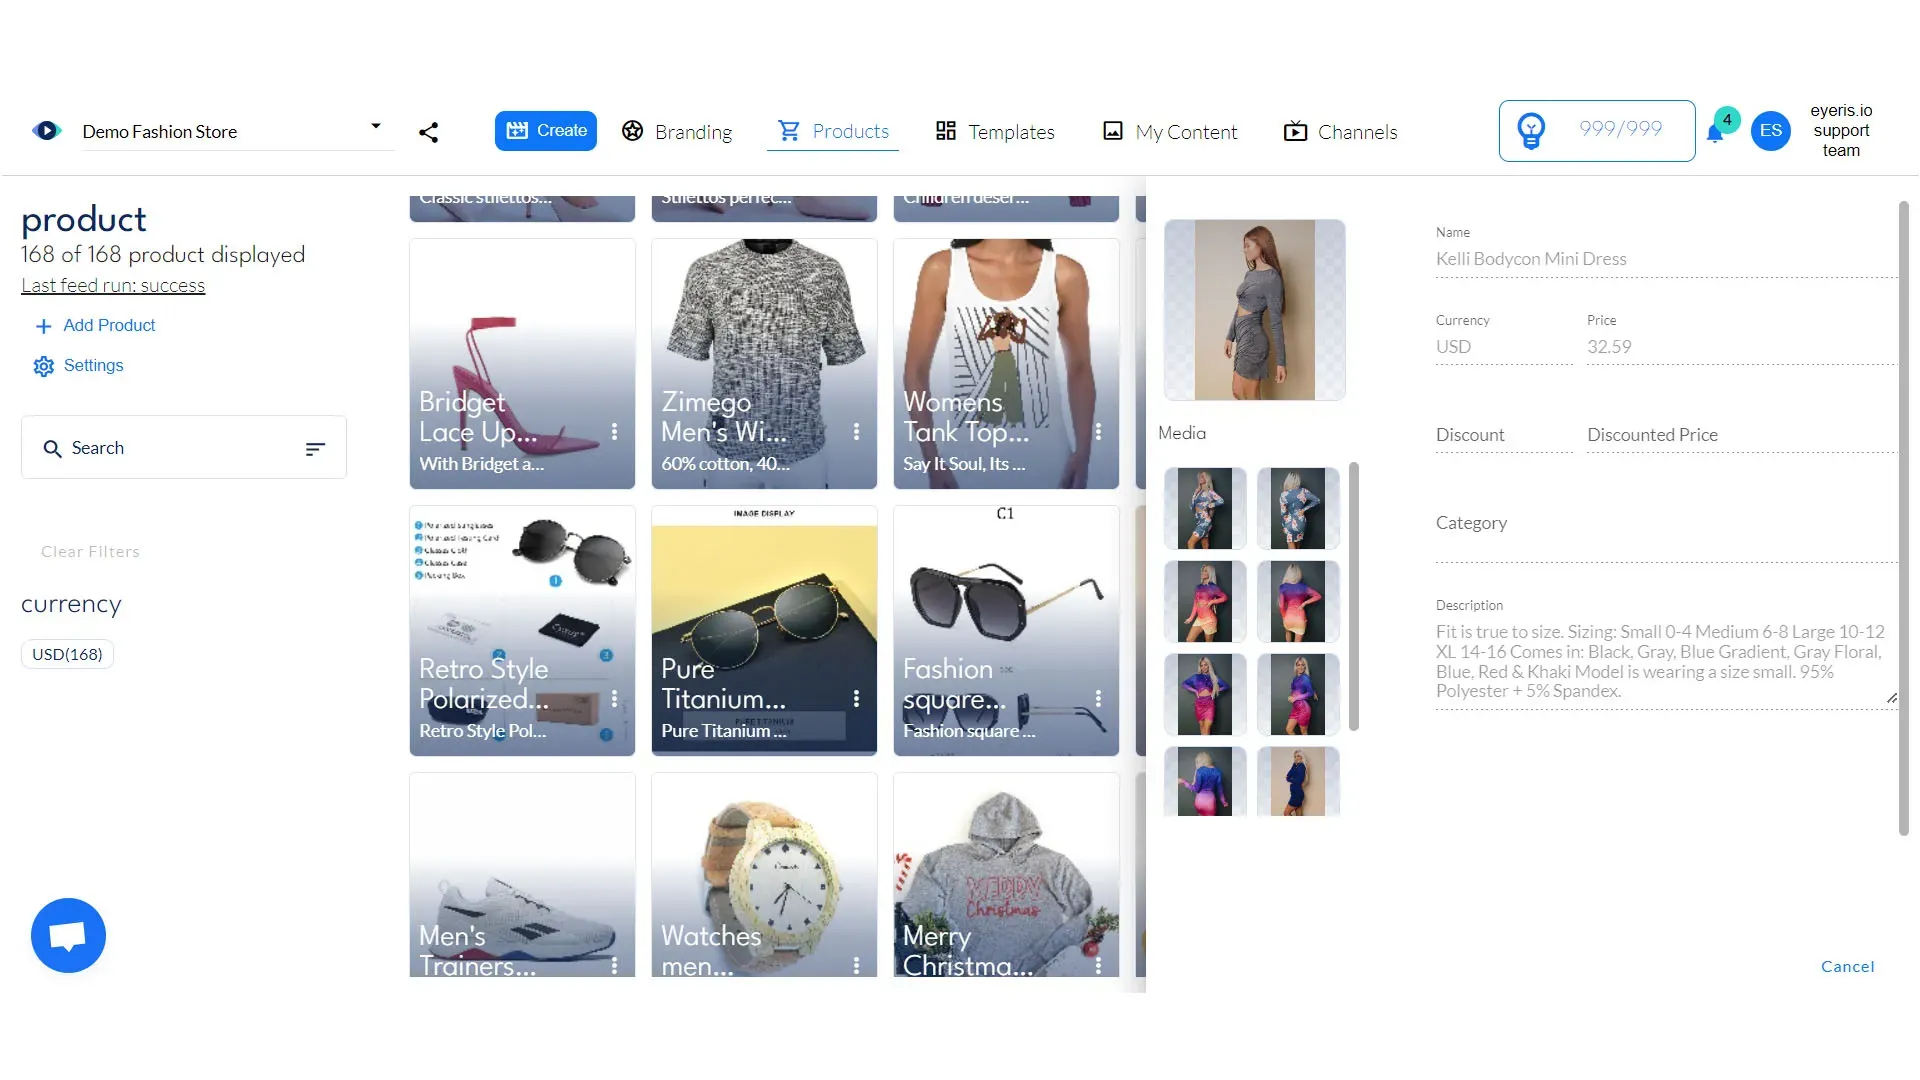Click the eyeris eye logo
Screen dimensions: 1920x1080
[46, 131]
